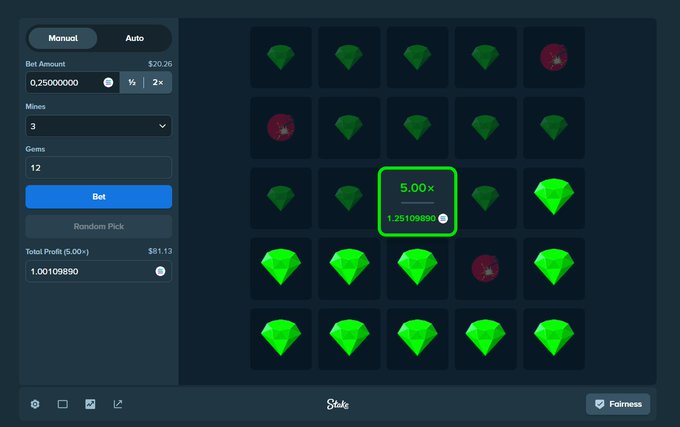Halve the bet with the ½ button
This screenshot has height=427, width=680.
pos(132,82)
